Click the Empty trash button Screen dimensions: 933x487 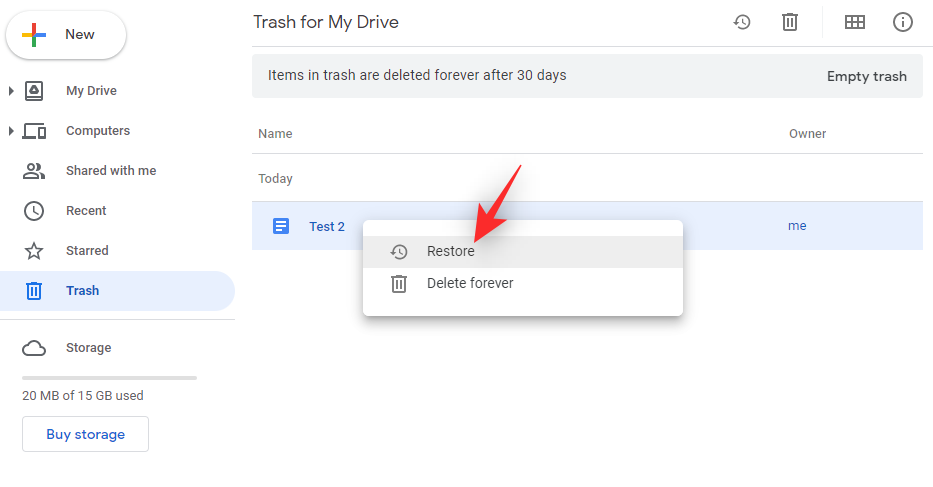[866, 76]
